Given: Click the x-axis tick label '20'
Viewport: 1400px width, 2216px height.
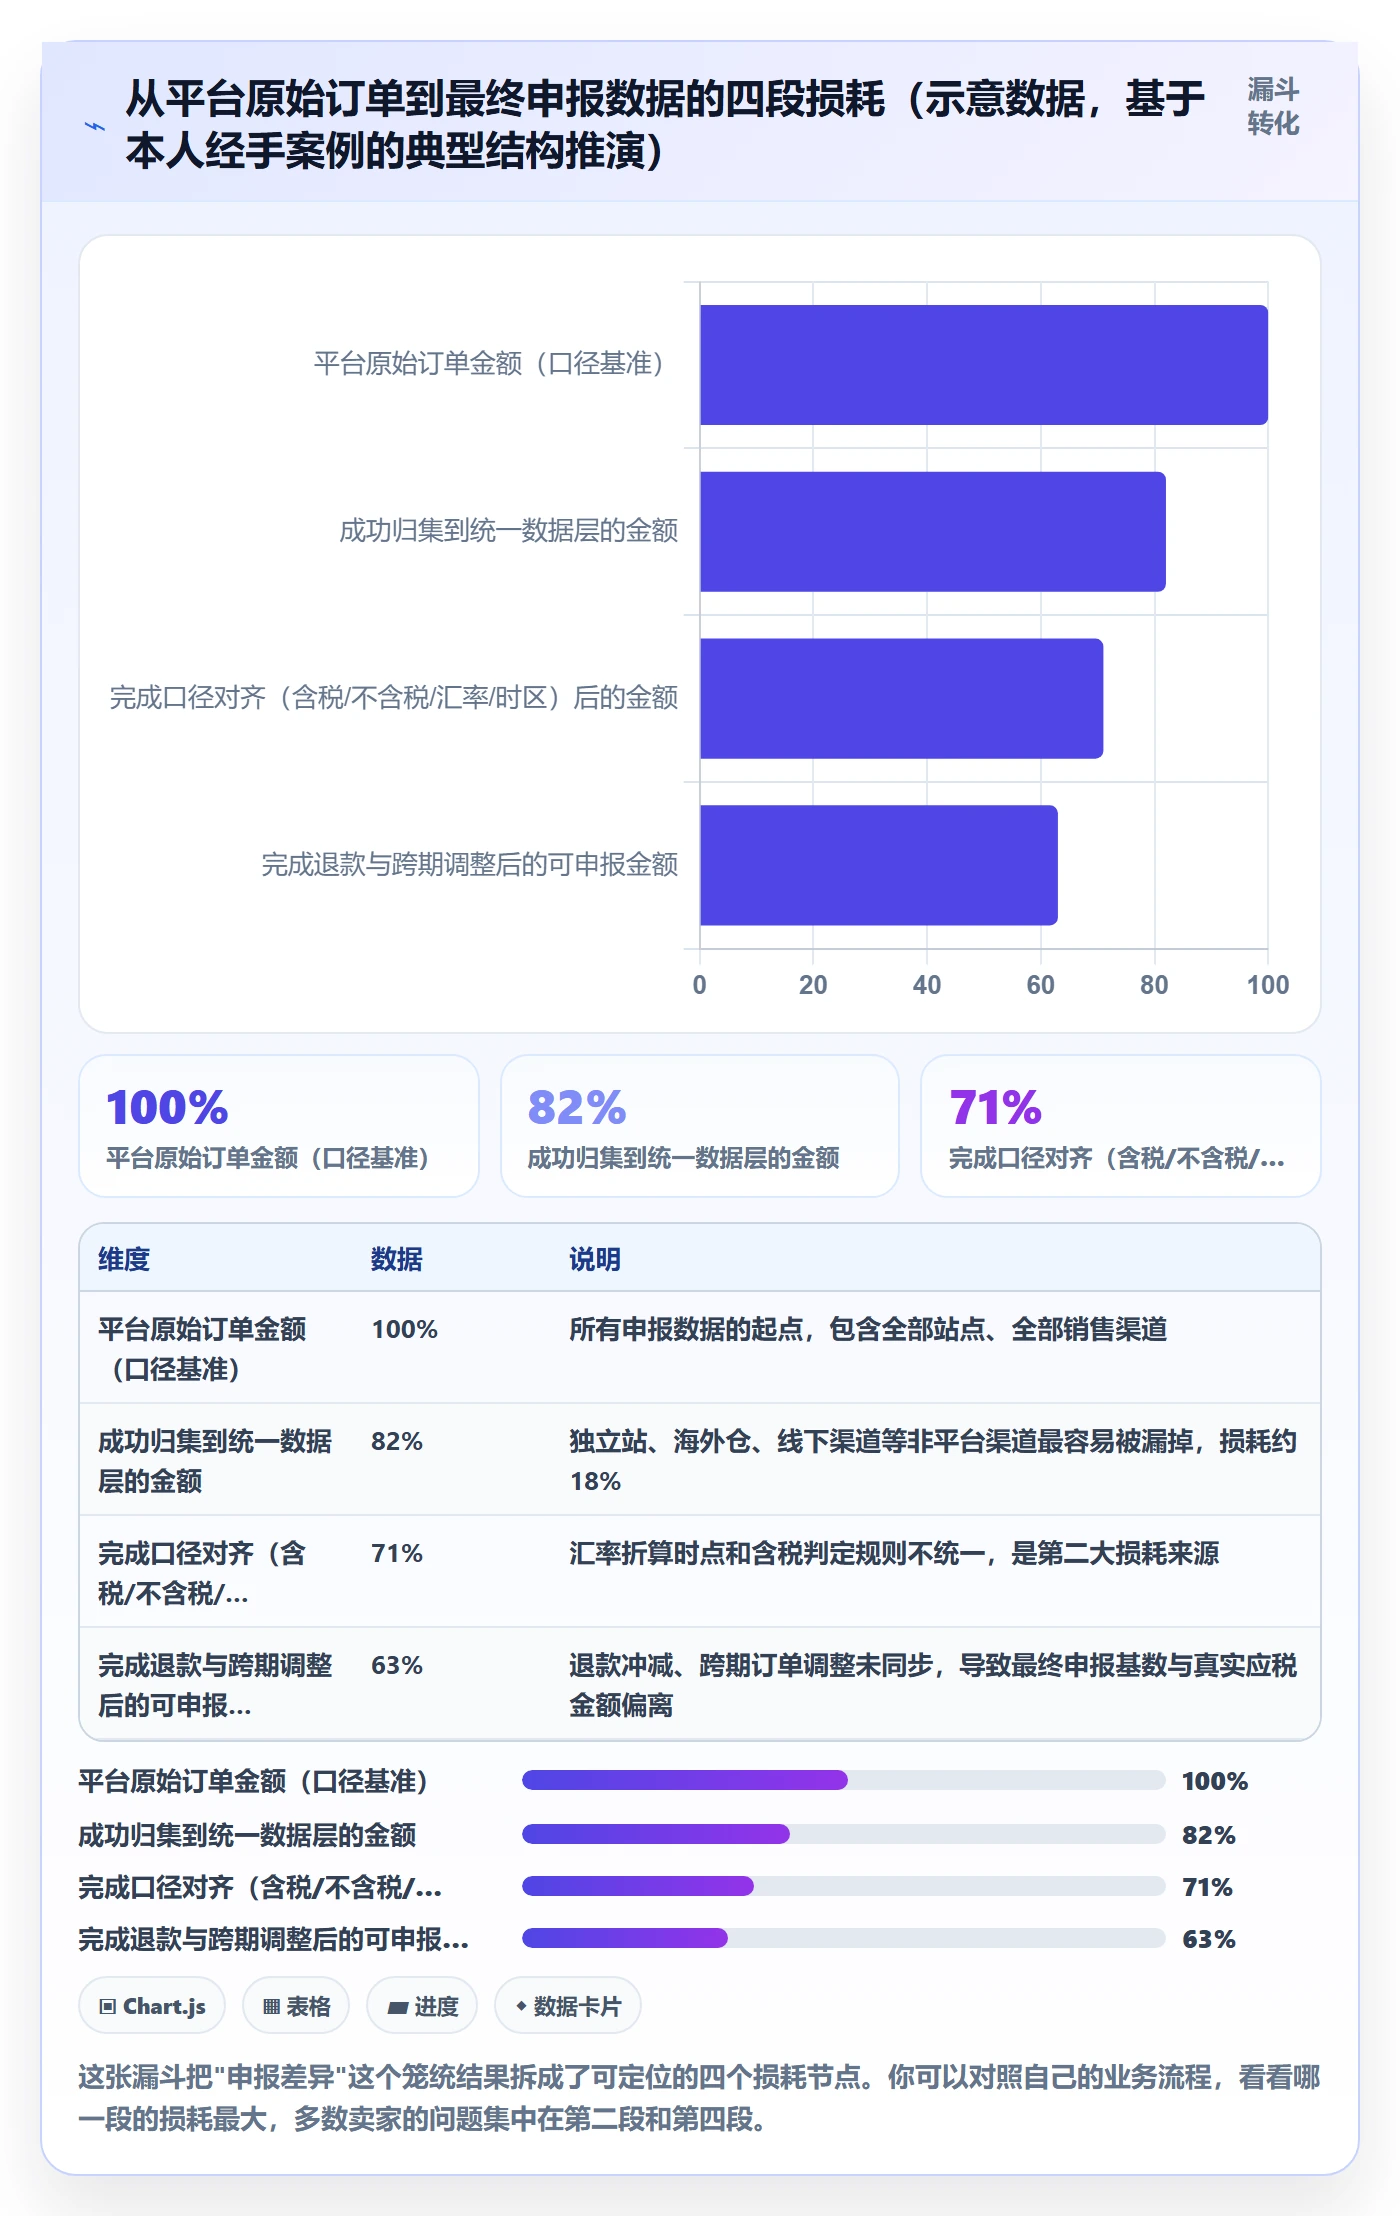Looking at the screenshot, I should click(813, 985).
